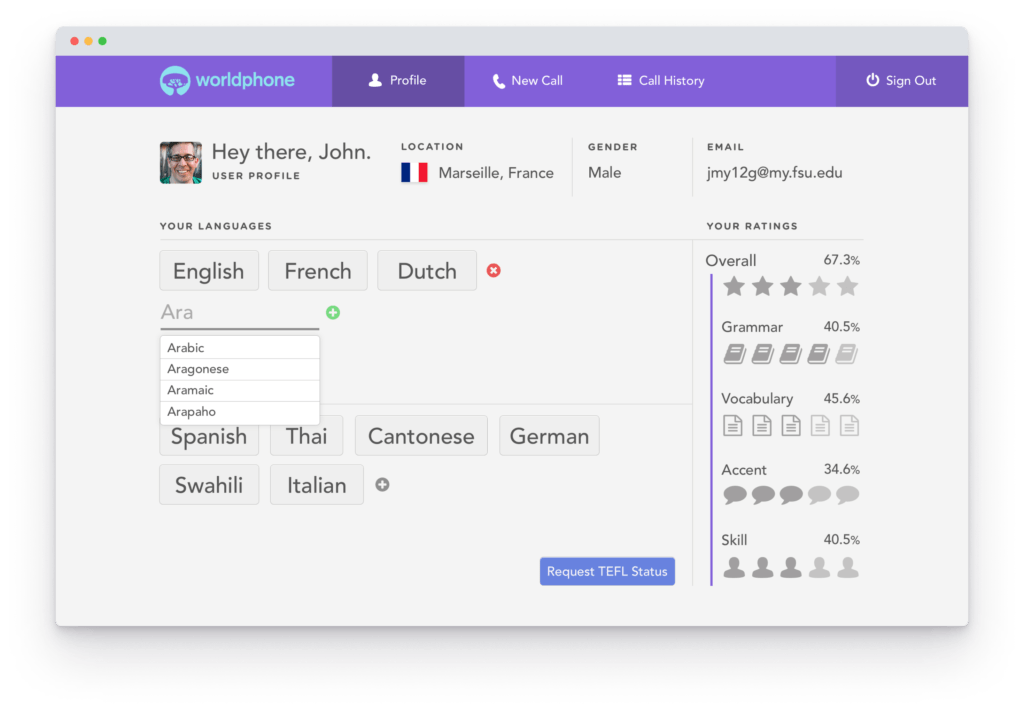The width and height of the screenshot is (1024, 711).
Task: Open the New Call tab
Action: click(x=527, y=80)
